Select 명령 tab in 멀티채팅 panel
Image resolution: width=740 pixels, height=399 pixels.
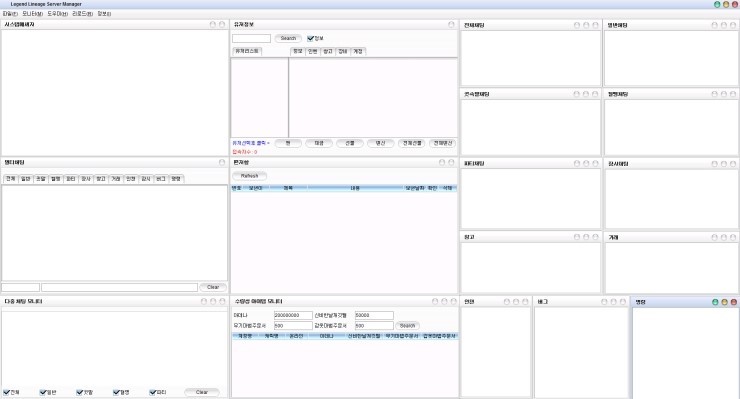point(176,178)
